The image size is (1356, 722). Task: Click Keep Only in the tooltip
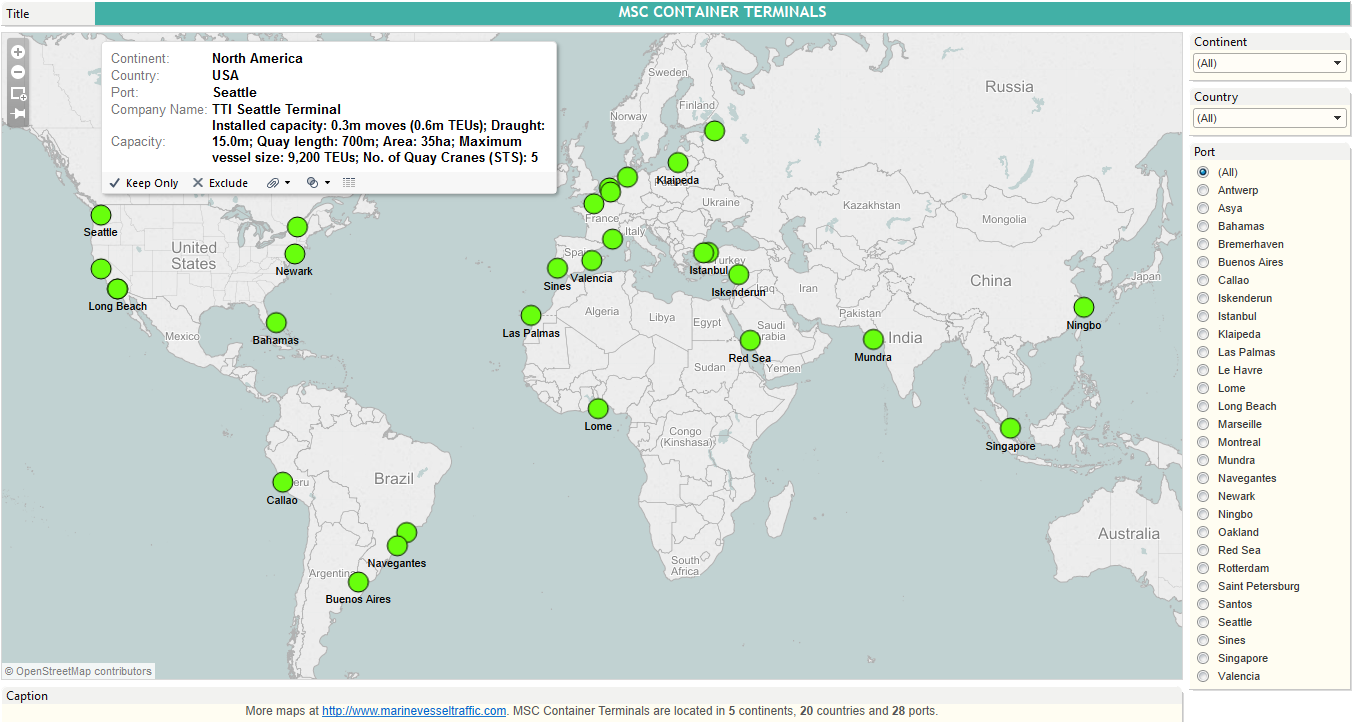(x=144, y=183)
